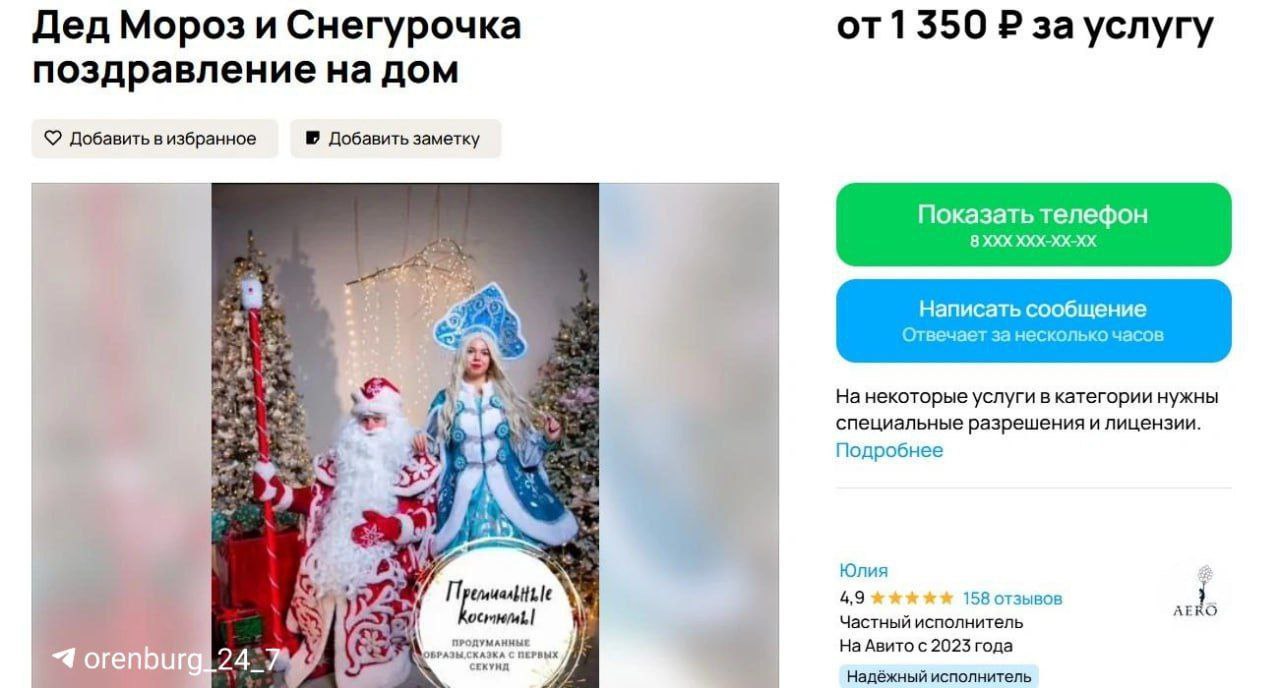Click the five-star rating icons
Viewport: 1280px width, 688px height.
[x=911, y=599]
